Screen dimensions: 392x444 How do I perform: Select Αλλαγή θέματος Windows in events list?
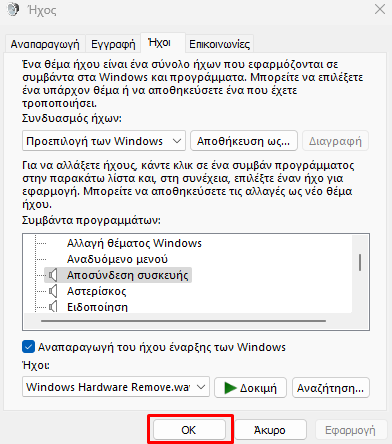click(134, 243)
